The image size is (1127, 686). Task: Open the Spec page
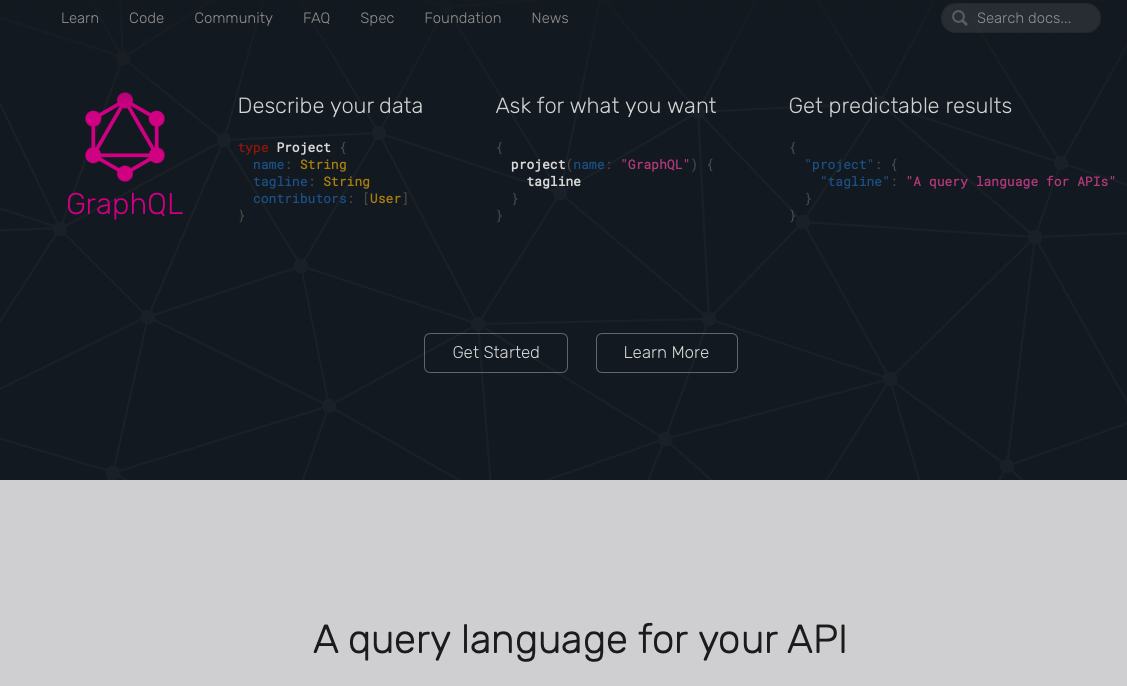[x=377, y=17]
